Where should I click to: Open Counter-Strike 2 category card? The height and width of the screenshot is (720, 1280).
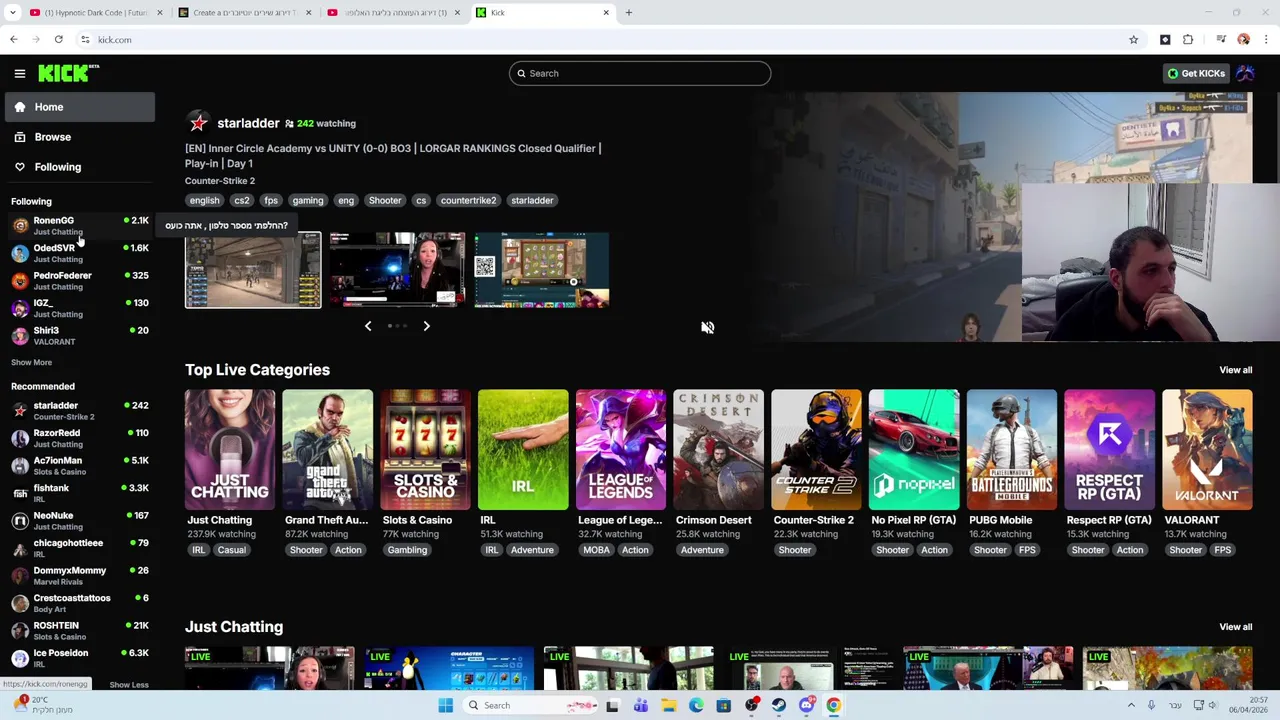pyautogui.click(x=816, y=450)
